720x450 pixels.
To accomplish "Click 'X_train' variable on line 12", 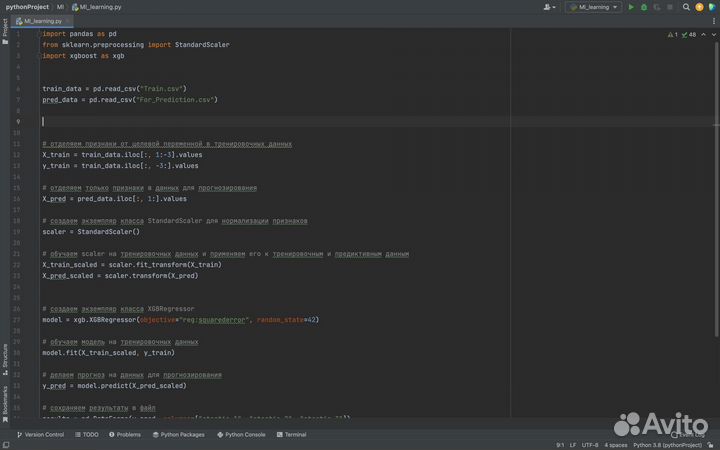I will (x=56, y=155).
